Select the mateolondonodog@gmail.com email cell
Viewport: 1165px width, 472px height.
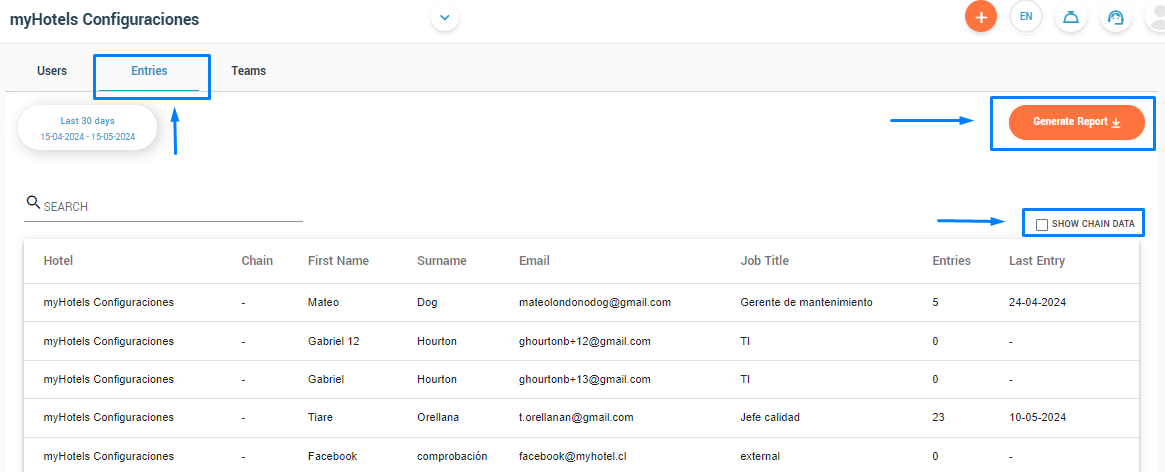pos(595,303)
